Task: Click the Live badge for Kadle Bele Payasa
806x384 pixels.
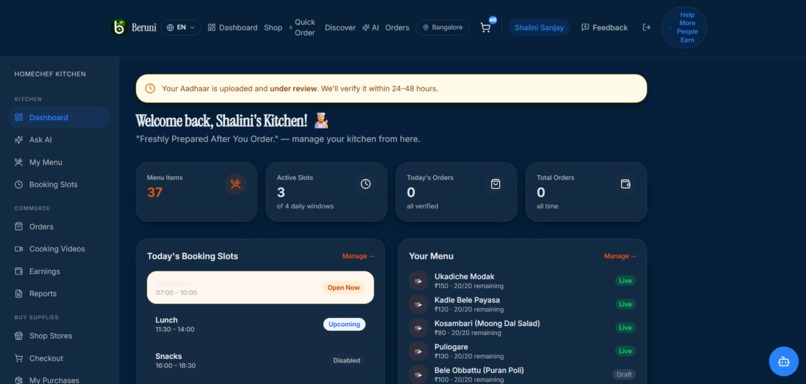Action: (x=625, y=304)
